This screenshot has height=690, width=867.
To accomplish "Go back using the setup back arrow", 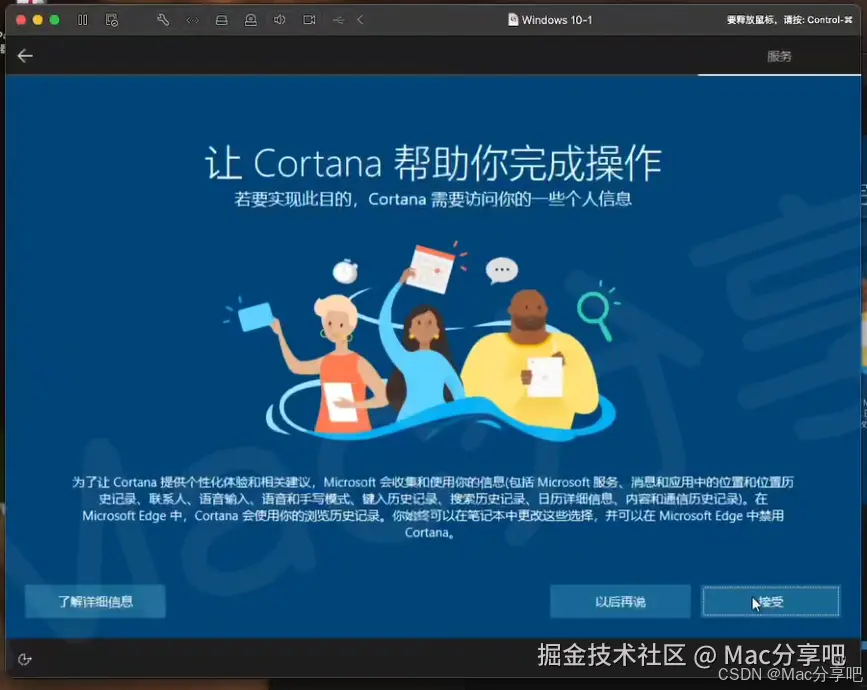I will pyautogui.click(x=24, y=56).
